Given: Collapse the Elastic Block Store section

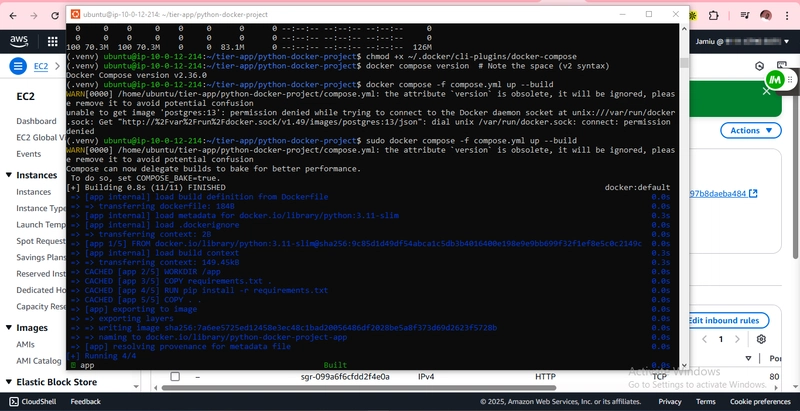Looking at the screenshot, I should coord(9,381).
